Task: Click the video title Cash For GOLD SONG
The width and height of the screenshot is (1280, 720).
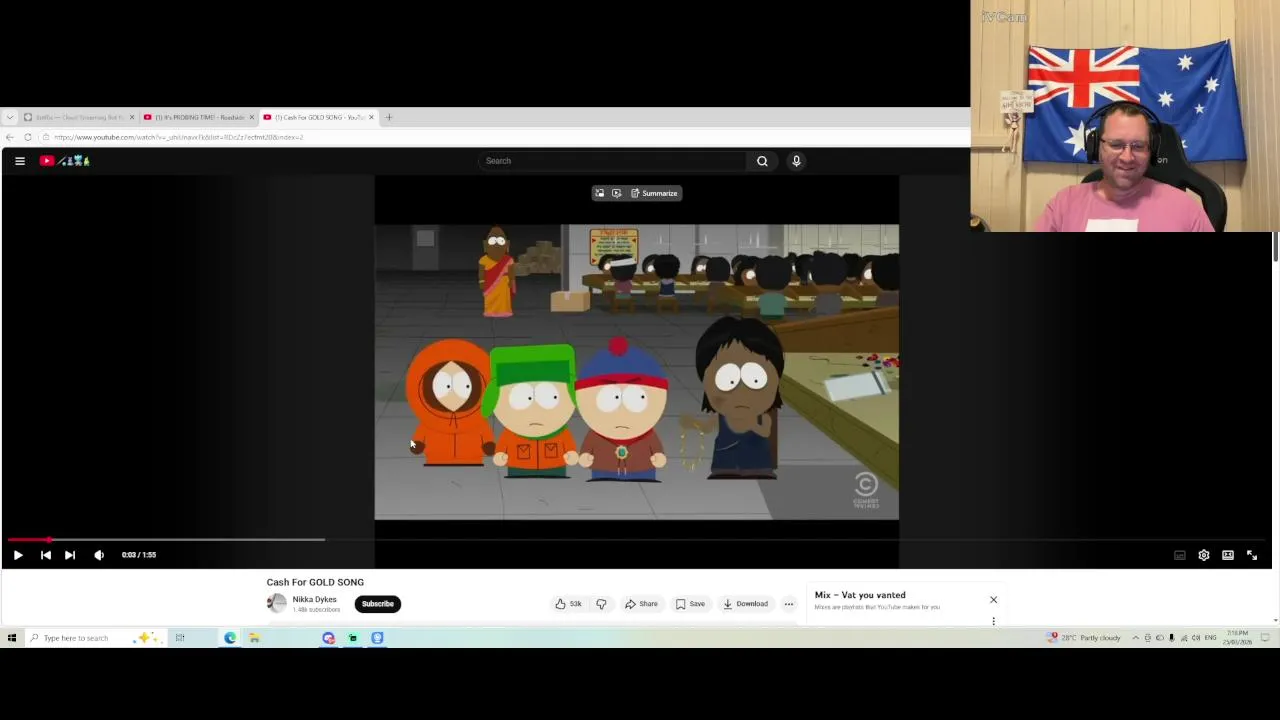Action: click(315, 582)
